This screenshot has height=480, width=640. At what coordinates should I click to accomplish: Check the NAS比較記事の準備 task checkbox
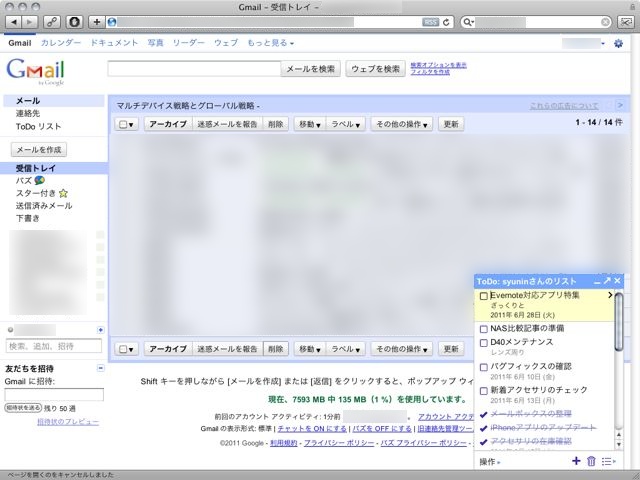484,329
